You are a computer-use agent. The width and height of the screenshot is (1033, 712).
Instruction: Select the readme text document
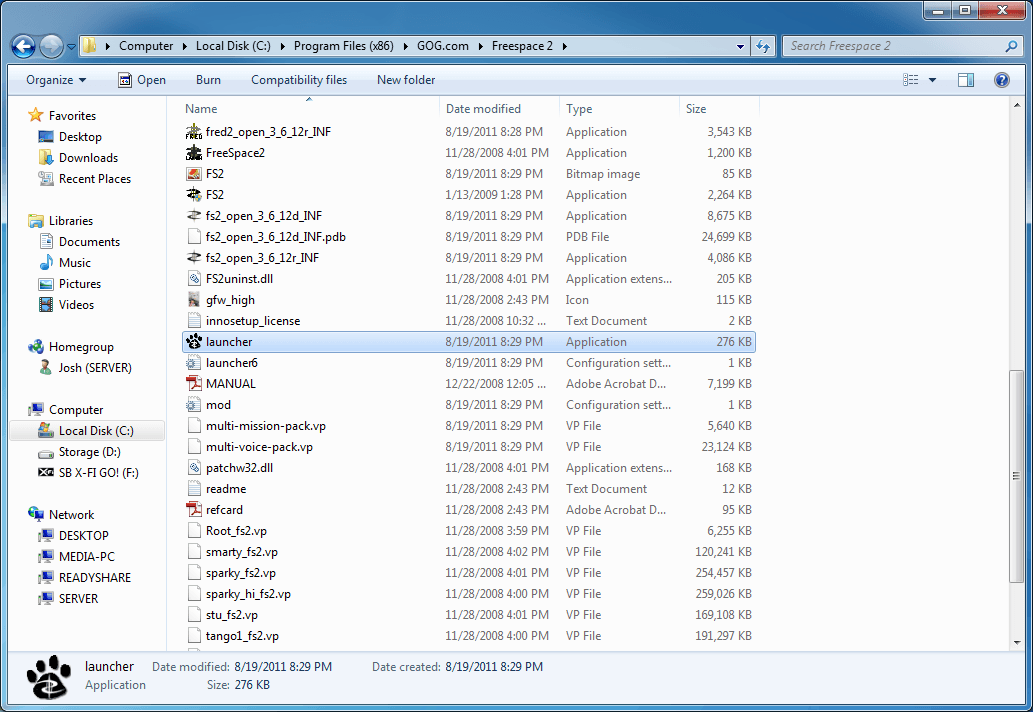point(468,489)
